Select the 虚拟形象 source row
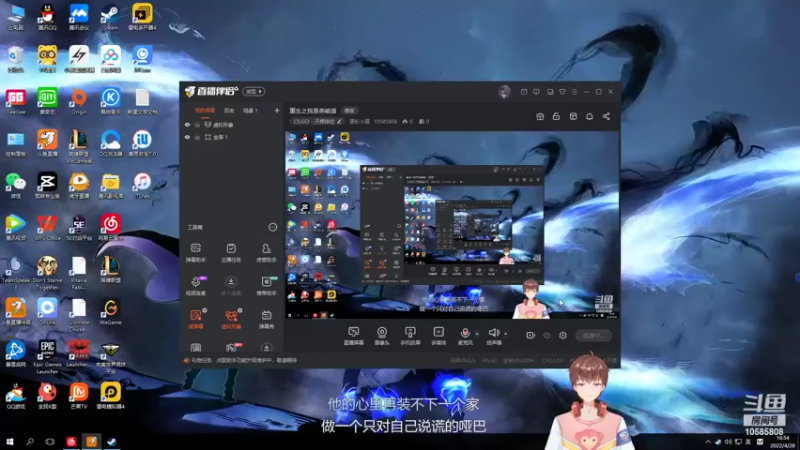800x450 pixels. pyautogui.click(x=231, y=124)
